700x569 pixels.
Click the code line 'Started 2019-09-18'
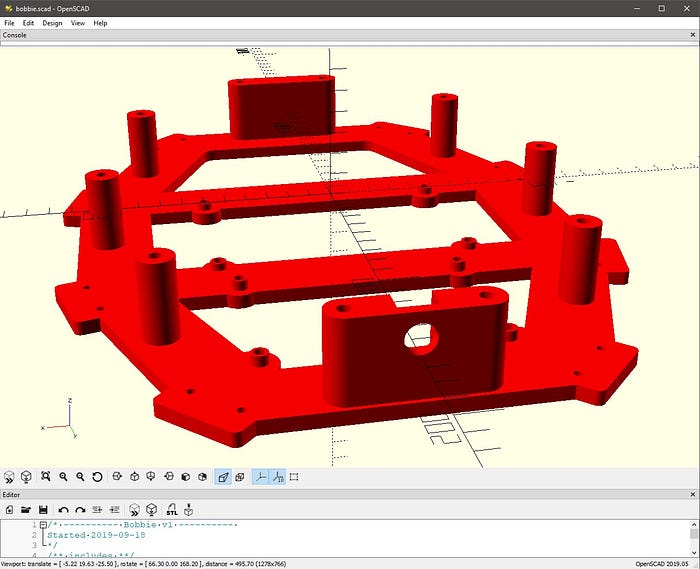pyautogui.click(x=96, y=535)
